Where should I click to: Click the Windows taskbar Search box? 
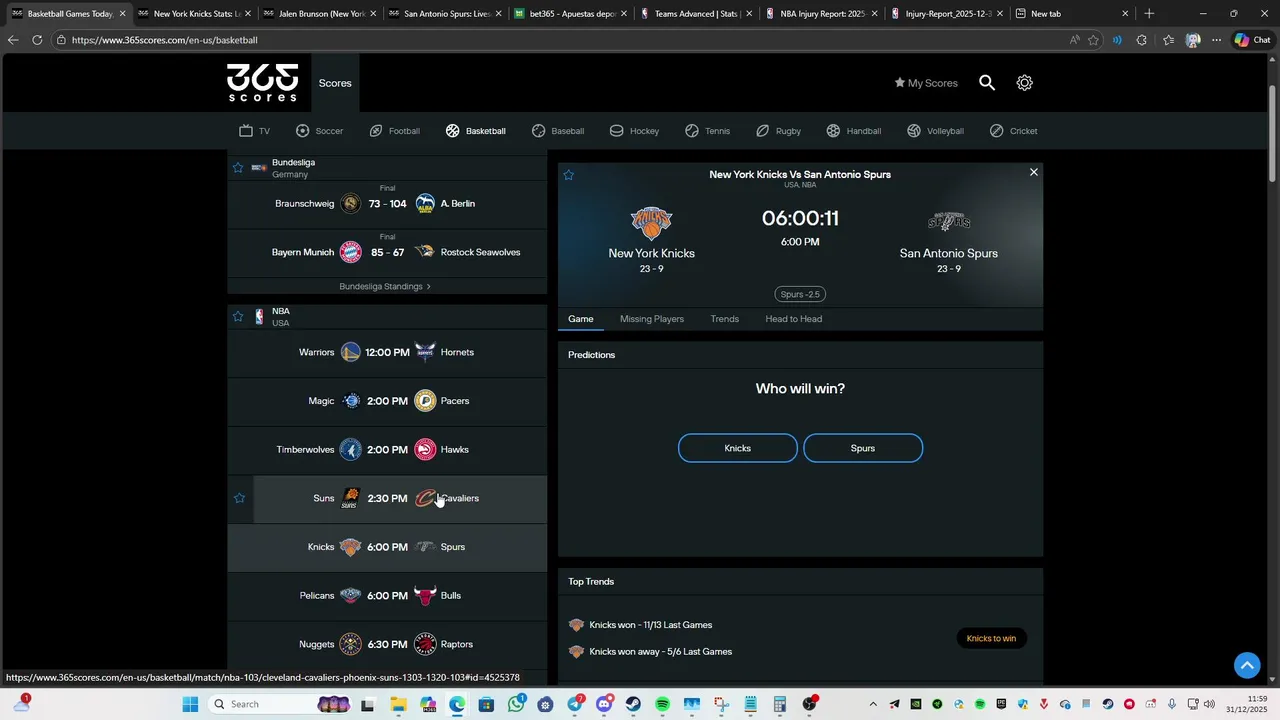point(280,704)
